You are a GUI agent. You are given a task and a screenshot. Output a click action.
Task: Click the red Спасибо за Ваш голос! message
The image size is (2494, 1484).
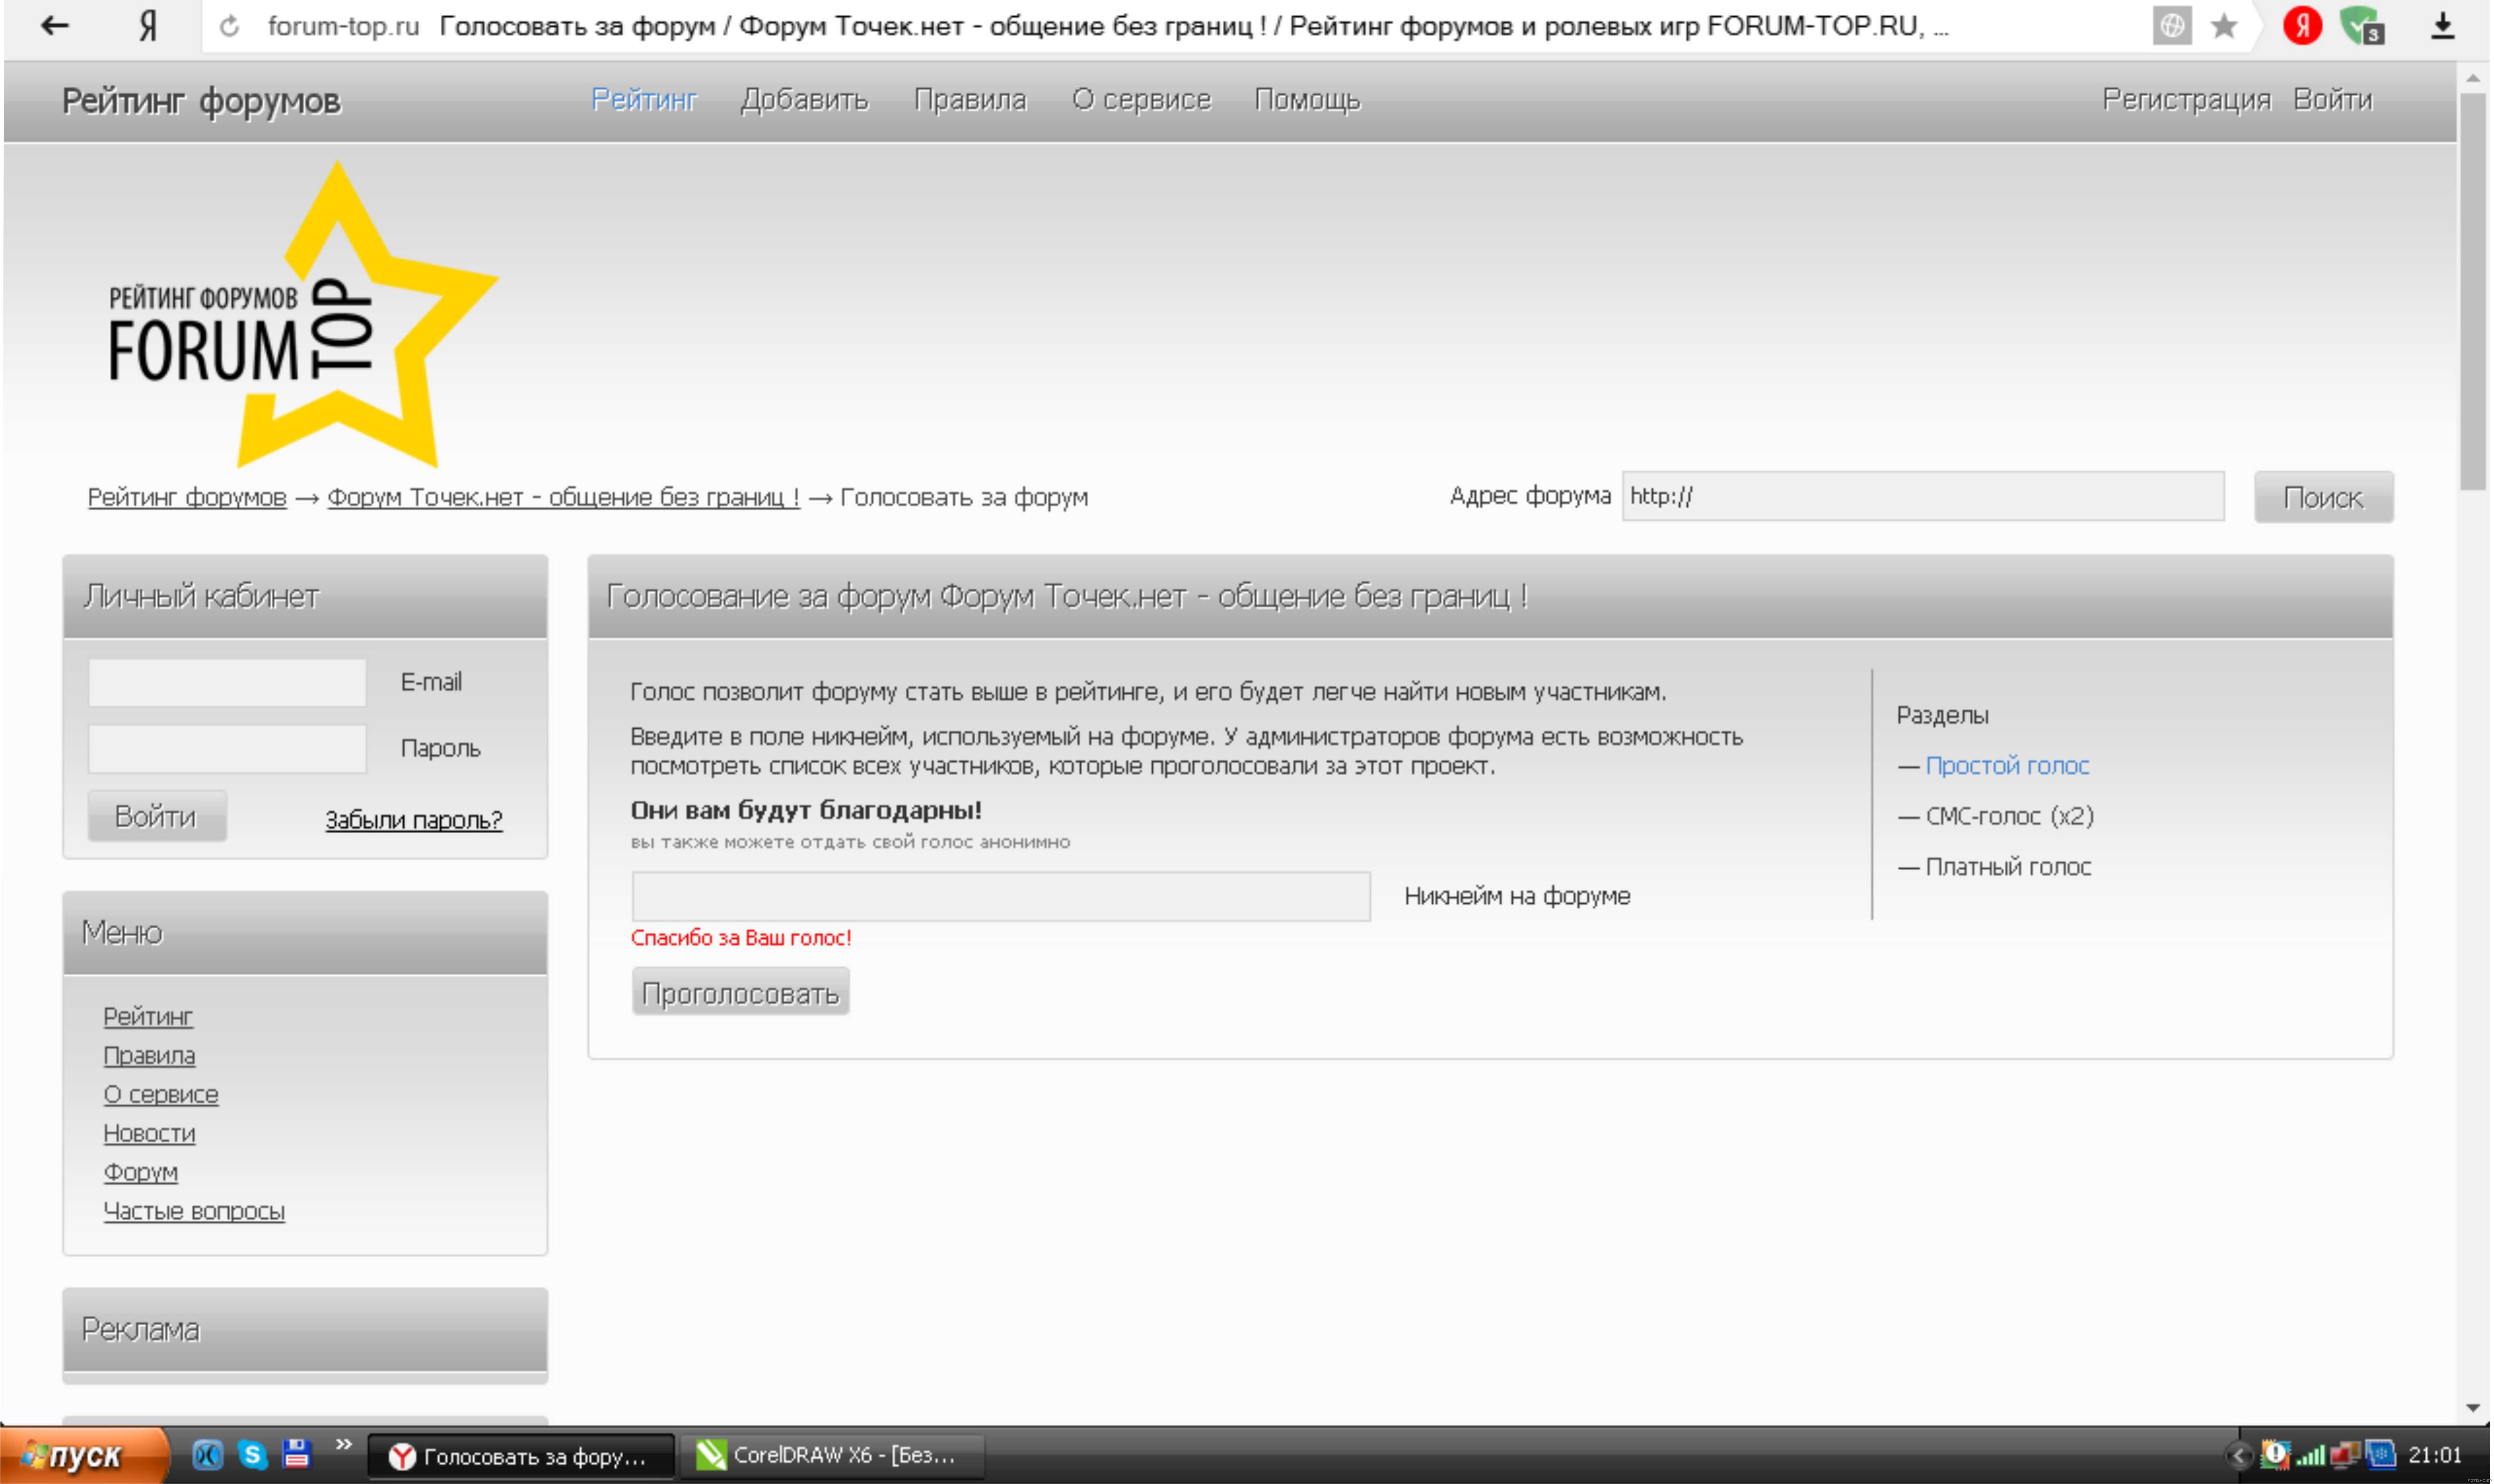(x=741, y=938)
